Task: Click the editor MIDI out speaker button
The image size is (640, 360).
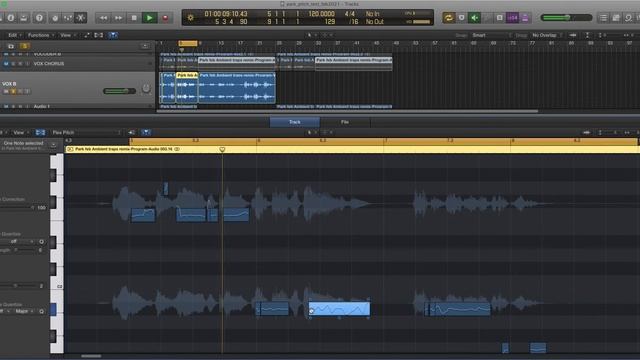Action: pyautogui.click(x=131, y=133)
